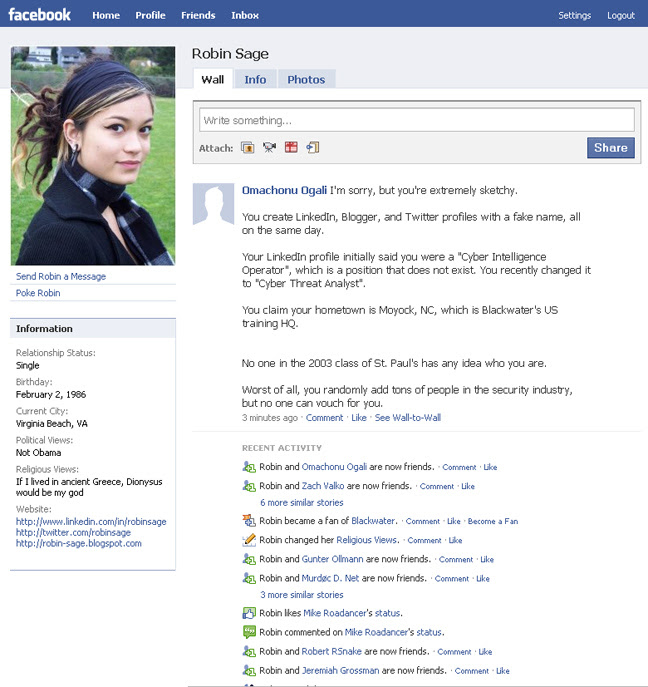Open Friends in the top bar
Screen dimensions: 648x687
point(198,15)
